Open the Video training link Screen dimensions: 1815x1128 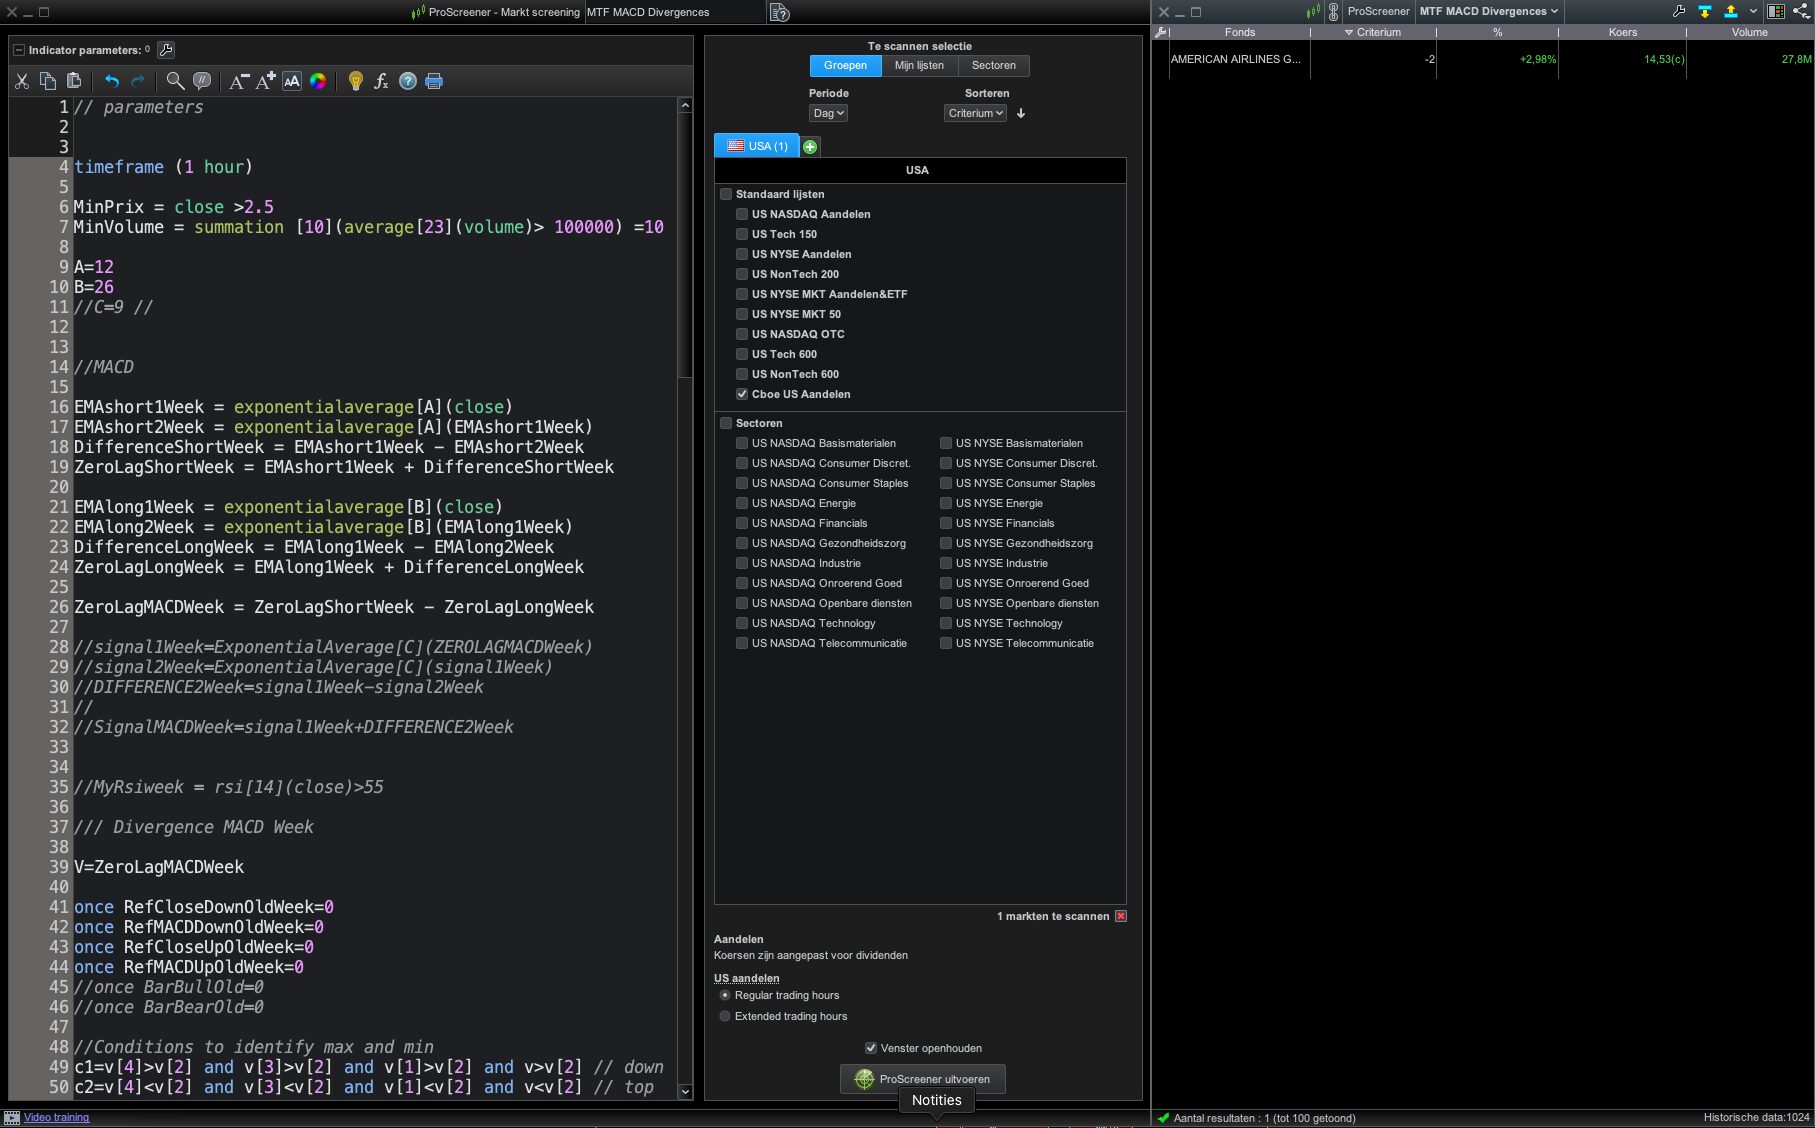pyautogui.click(x=56, y=1117)
